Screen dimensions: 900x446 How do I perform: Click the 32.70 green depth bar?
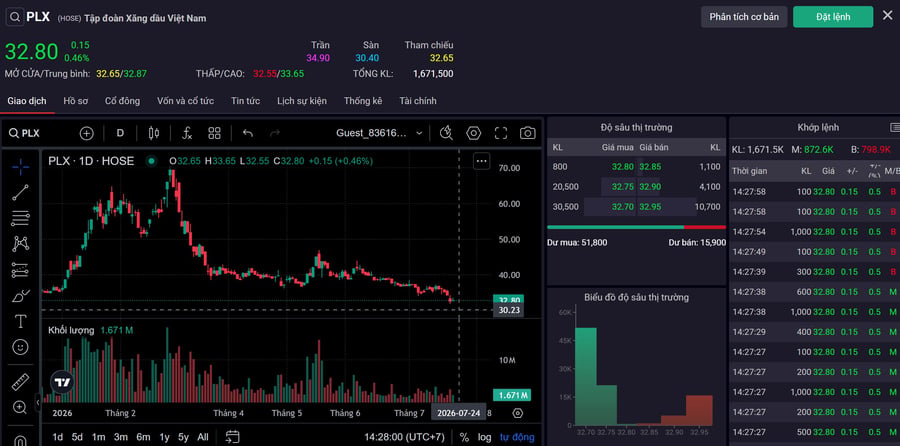tap(585, 376)
